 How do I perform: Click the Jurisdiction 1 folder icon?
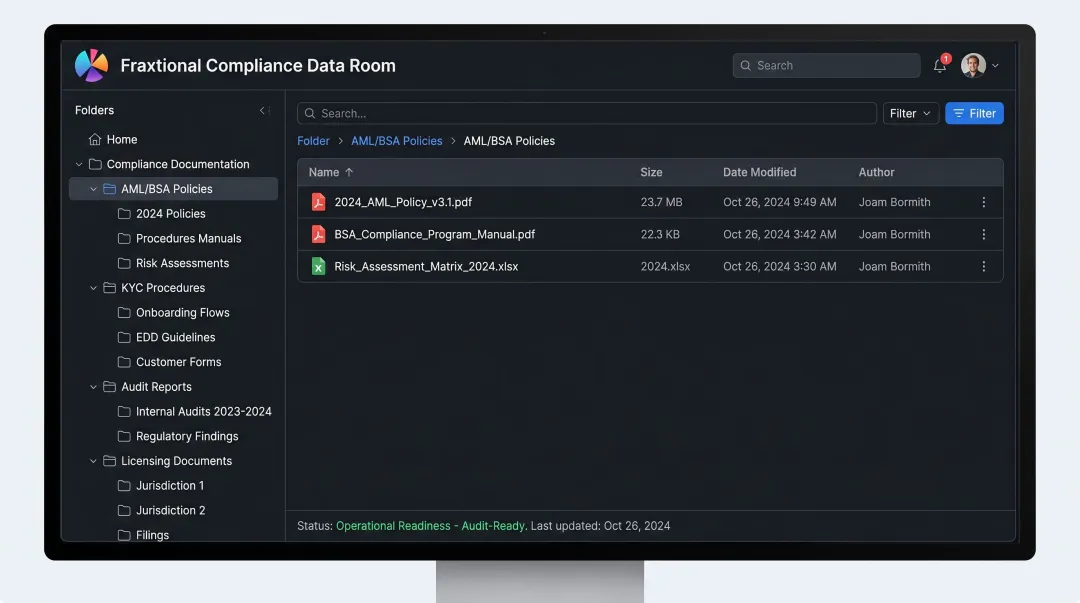(124, 486)
